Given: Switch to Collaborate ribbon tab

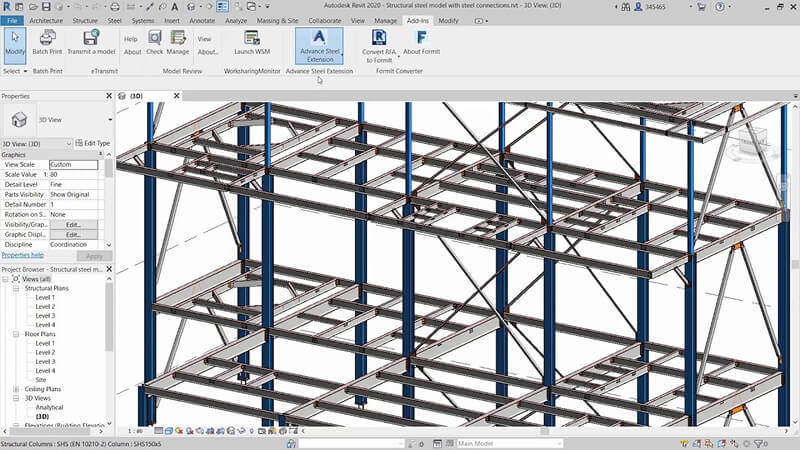Looking at the screenshot, I should point(324,21).
